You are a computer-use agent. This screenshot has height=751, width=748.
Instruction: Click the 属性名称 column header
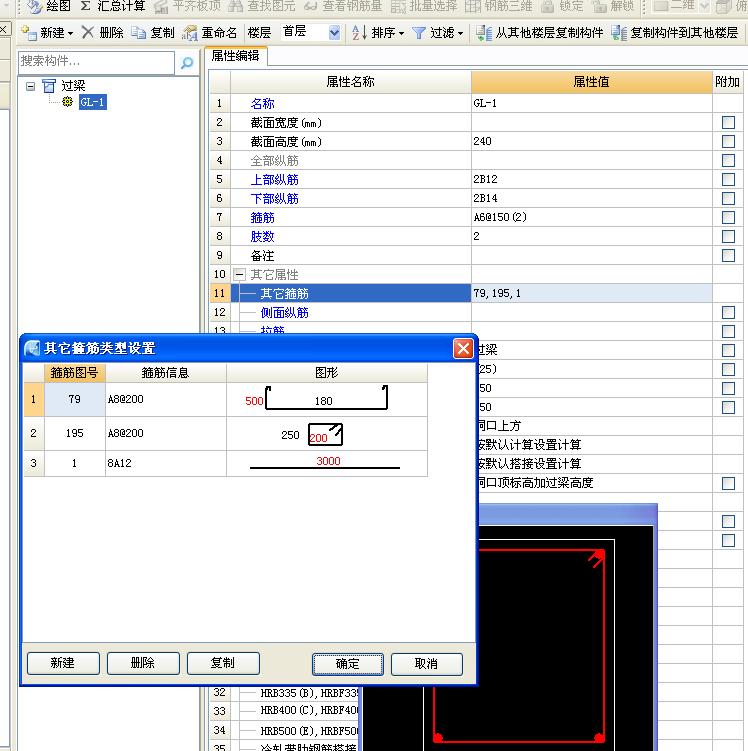pos(351,82)
